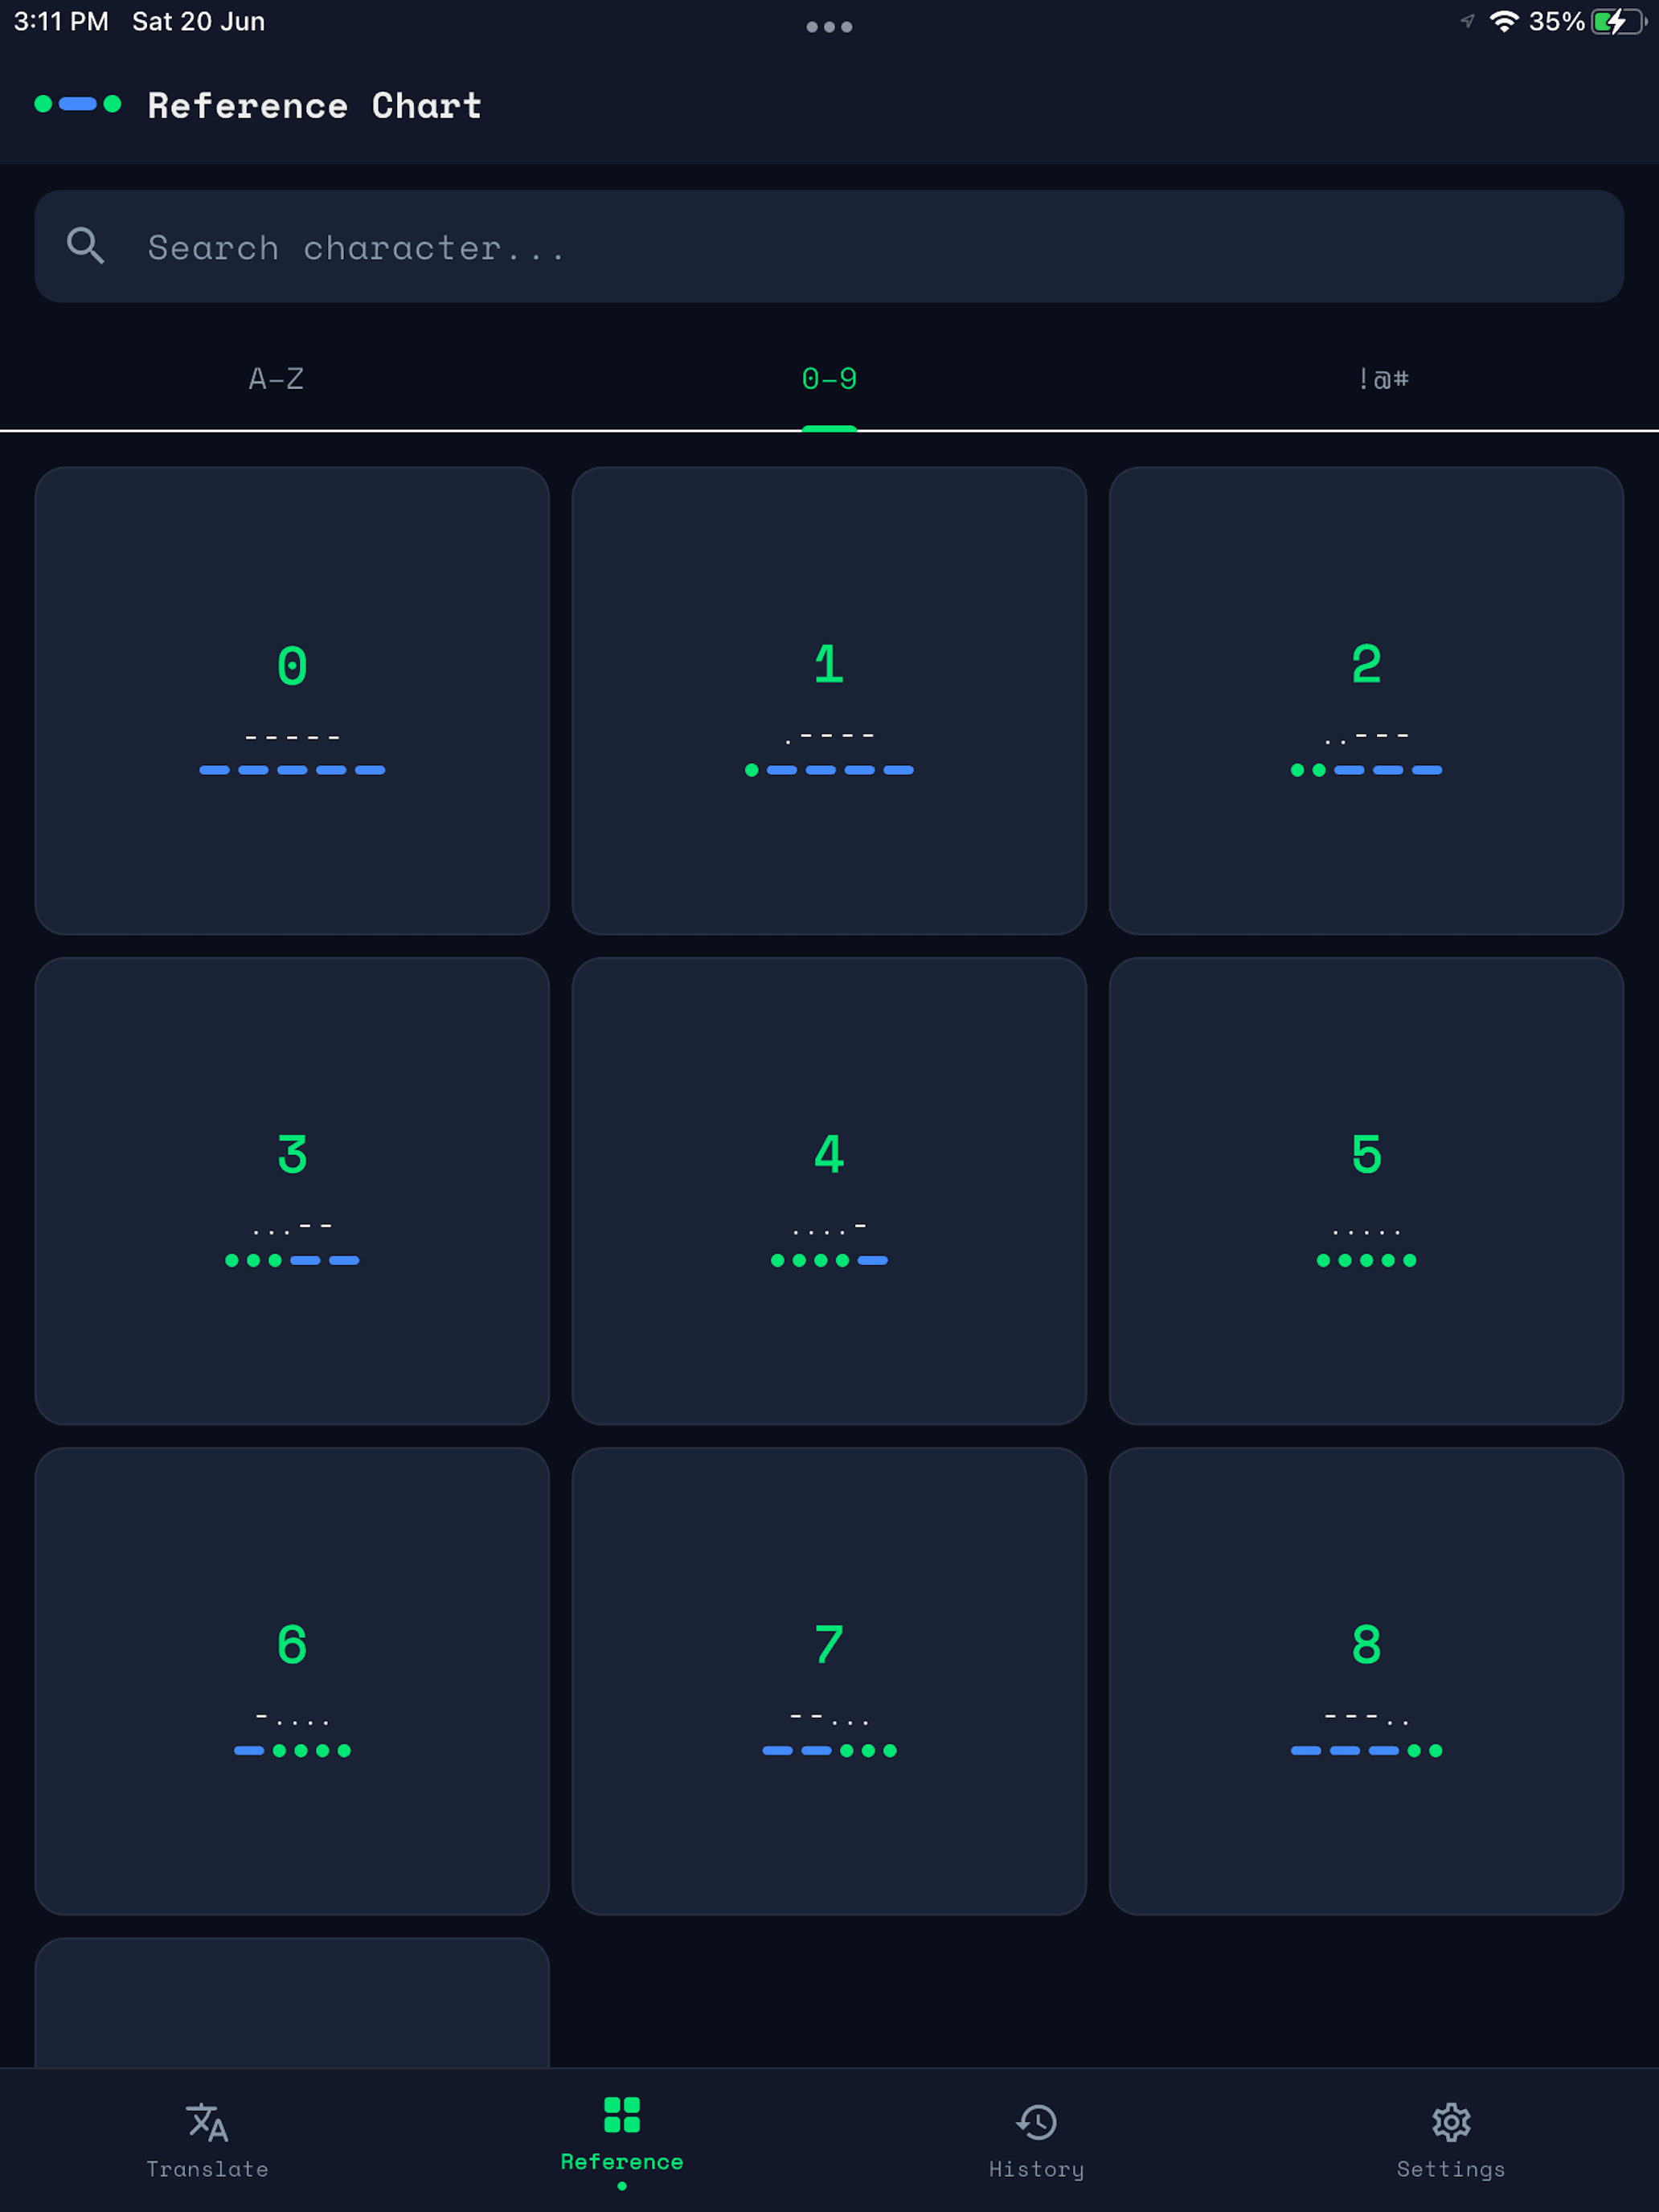This screenshot has width=1659, height=2212.
Task: Open the History clock icon
Action: pos(1037,2122)
